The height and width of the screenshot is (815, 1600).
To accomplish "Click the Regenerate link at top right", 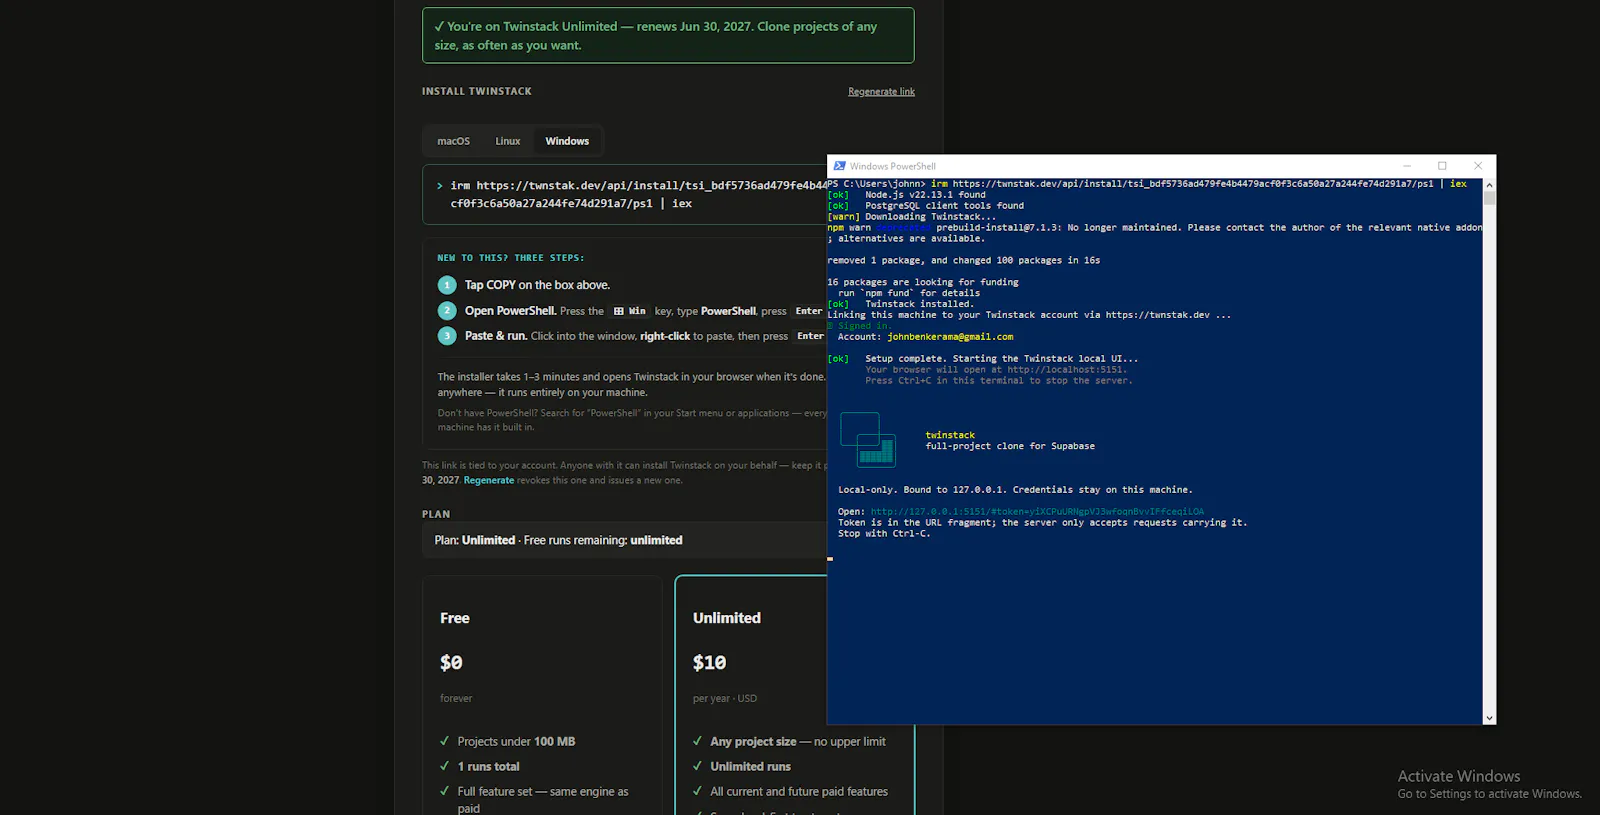I will (881, 92).
